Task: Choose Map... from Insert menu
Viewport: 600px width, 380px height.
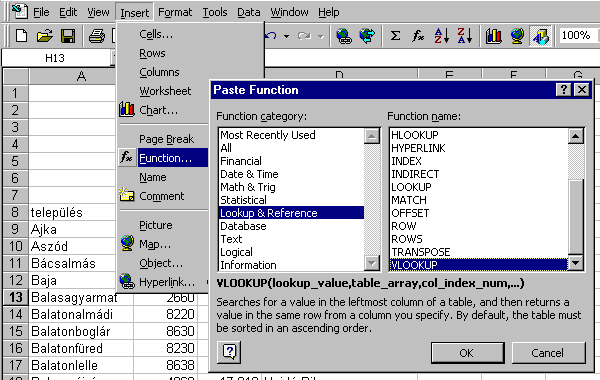Action: point(163,244)
